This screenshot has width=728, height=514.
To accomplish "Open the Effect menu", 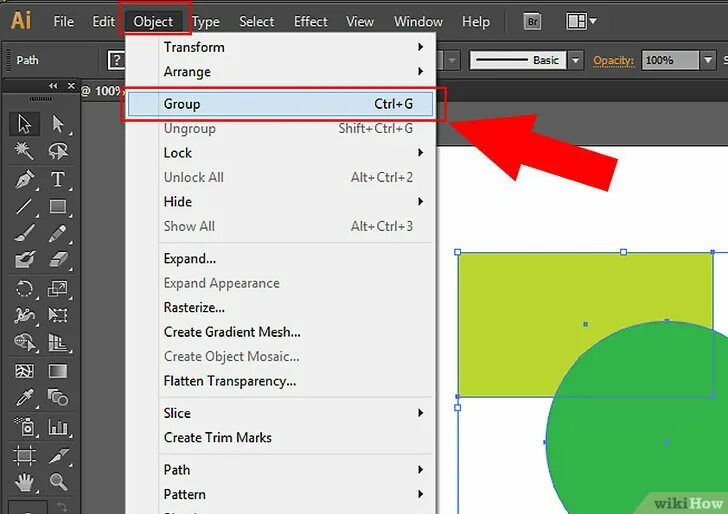I will [311, 21].
